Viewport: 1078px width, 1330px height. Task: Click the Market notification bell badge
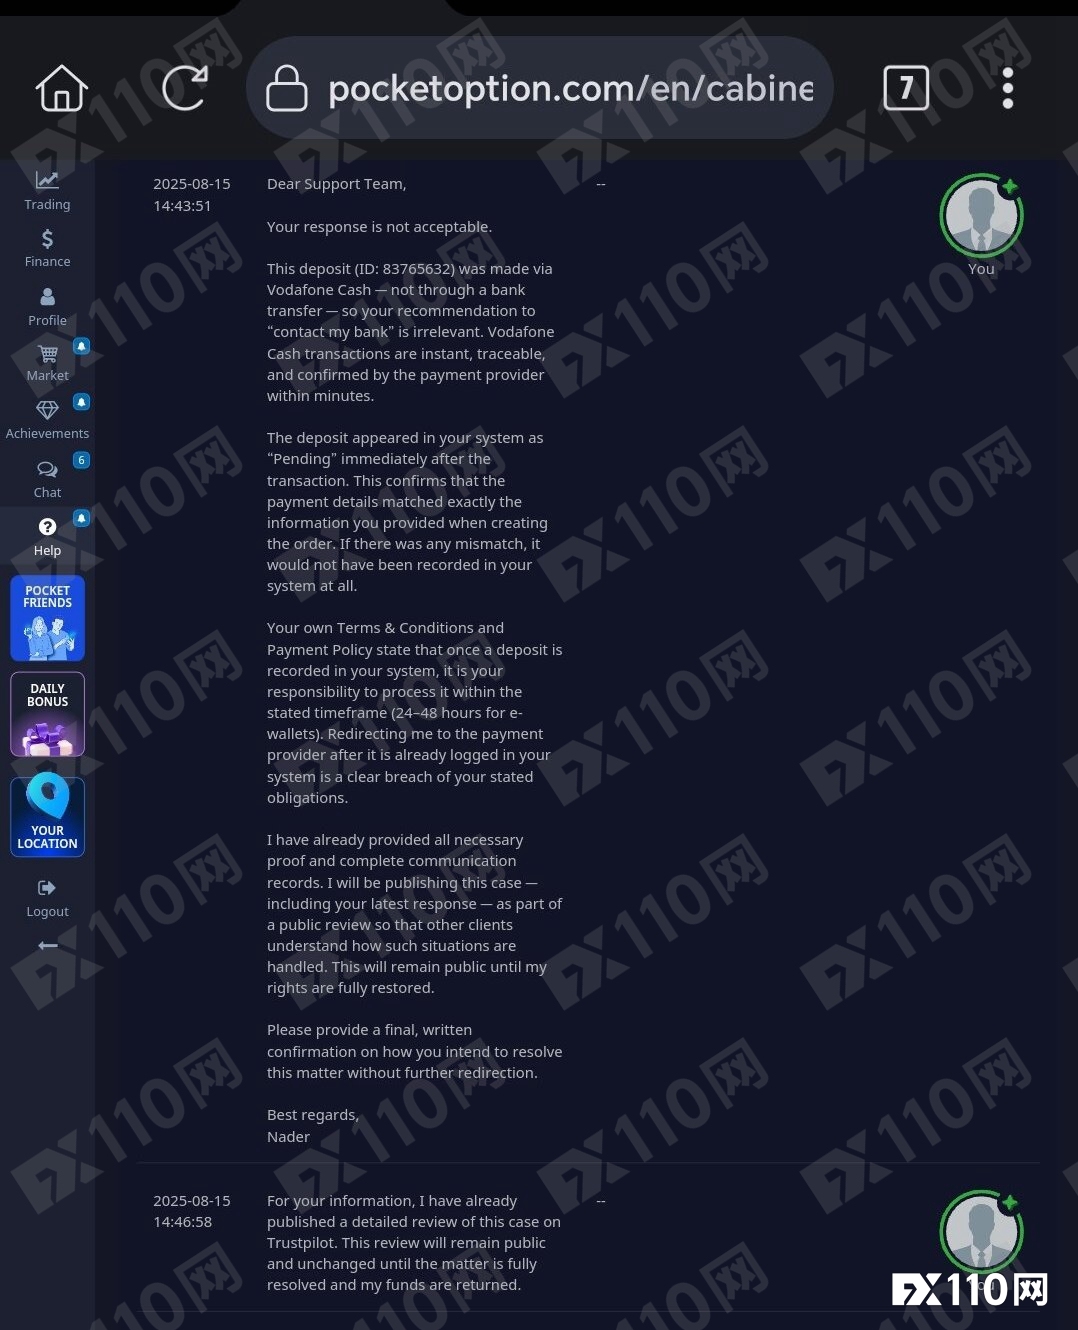coord(82,346)
